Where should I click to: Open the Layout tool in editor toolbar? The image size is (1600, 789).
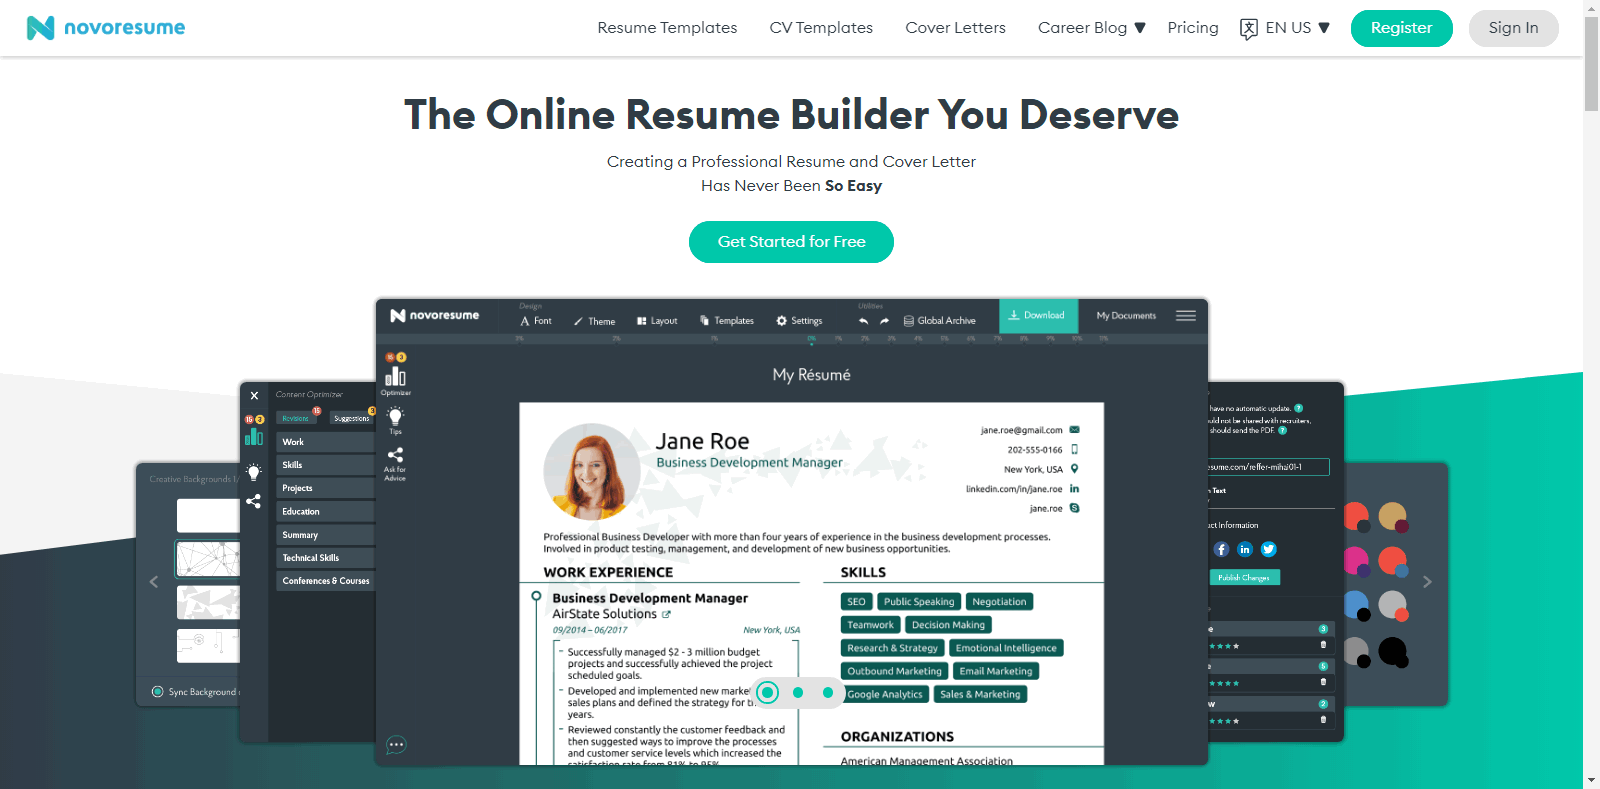pyautogui.click(x=657, y=321)
